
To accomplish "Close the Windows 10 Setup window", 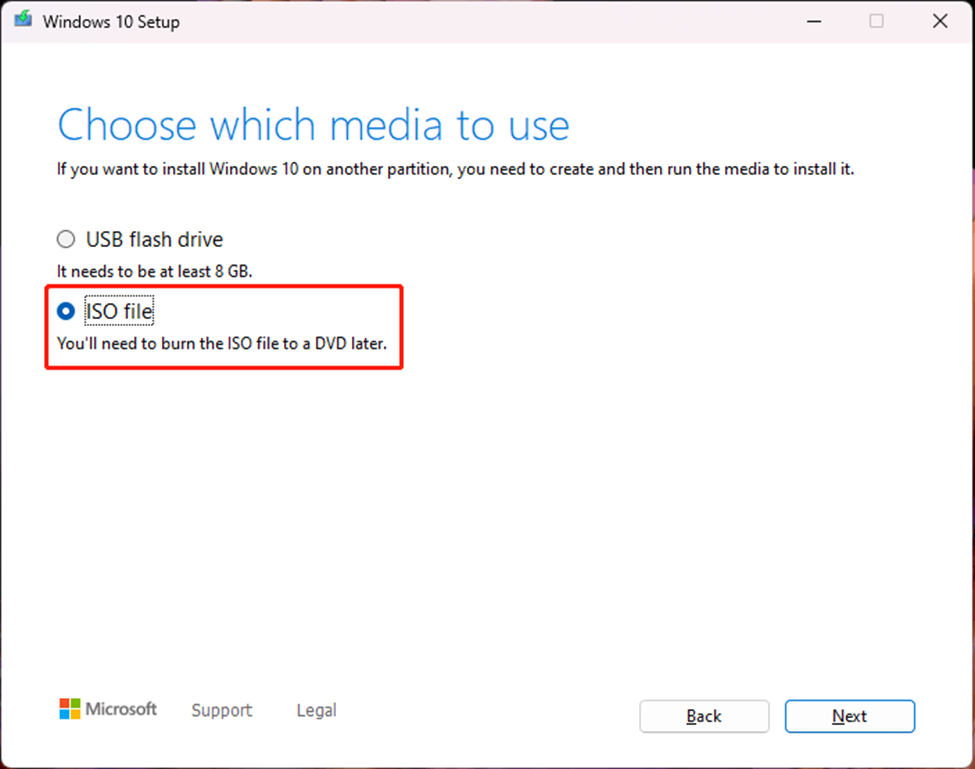I will click(x=940, y=21).
